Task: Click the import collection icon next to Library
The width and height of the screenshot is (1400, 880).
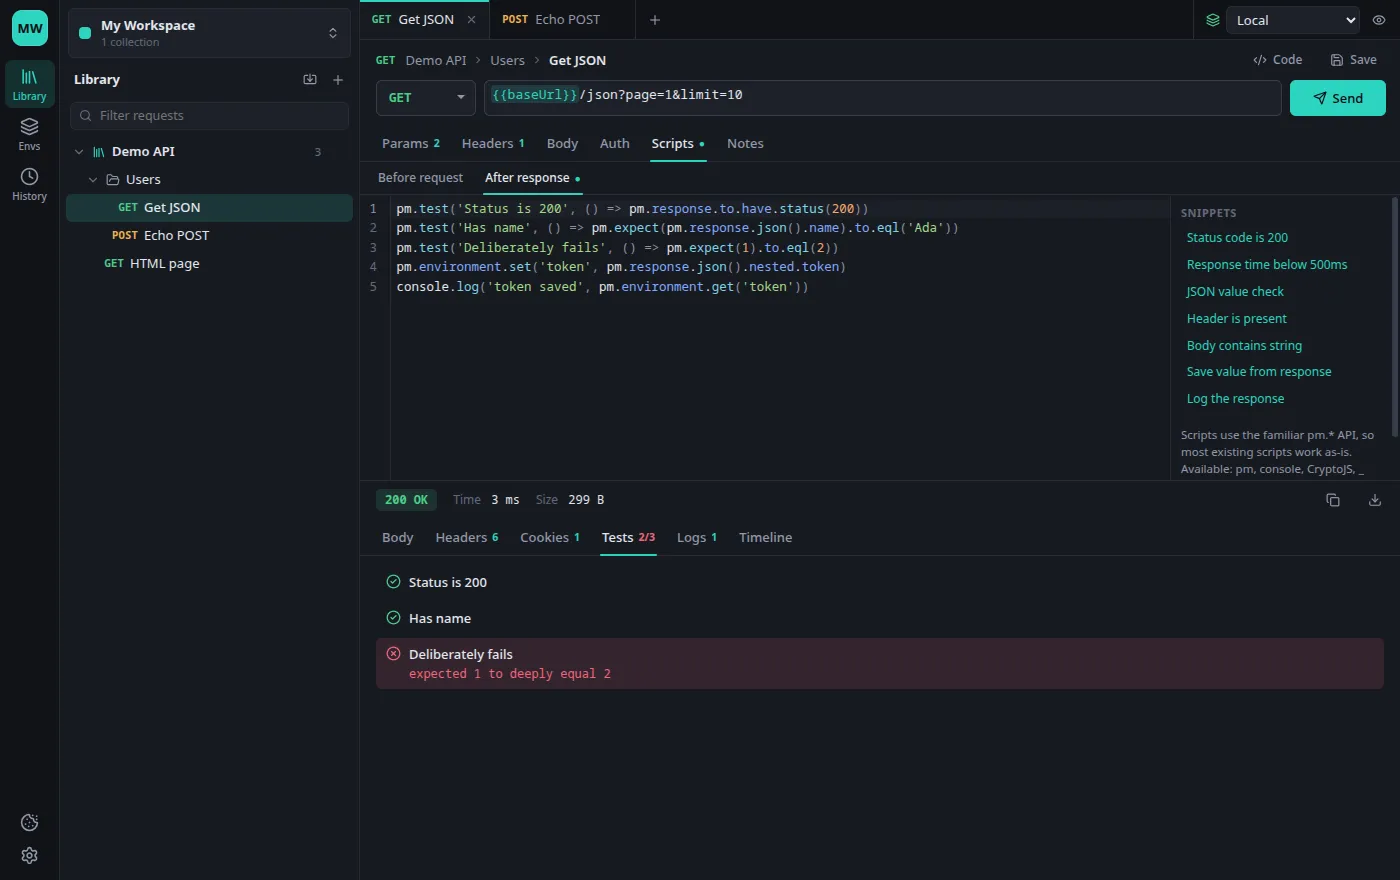Action: (x=310, y=80)
